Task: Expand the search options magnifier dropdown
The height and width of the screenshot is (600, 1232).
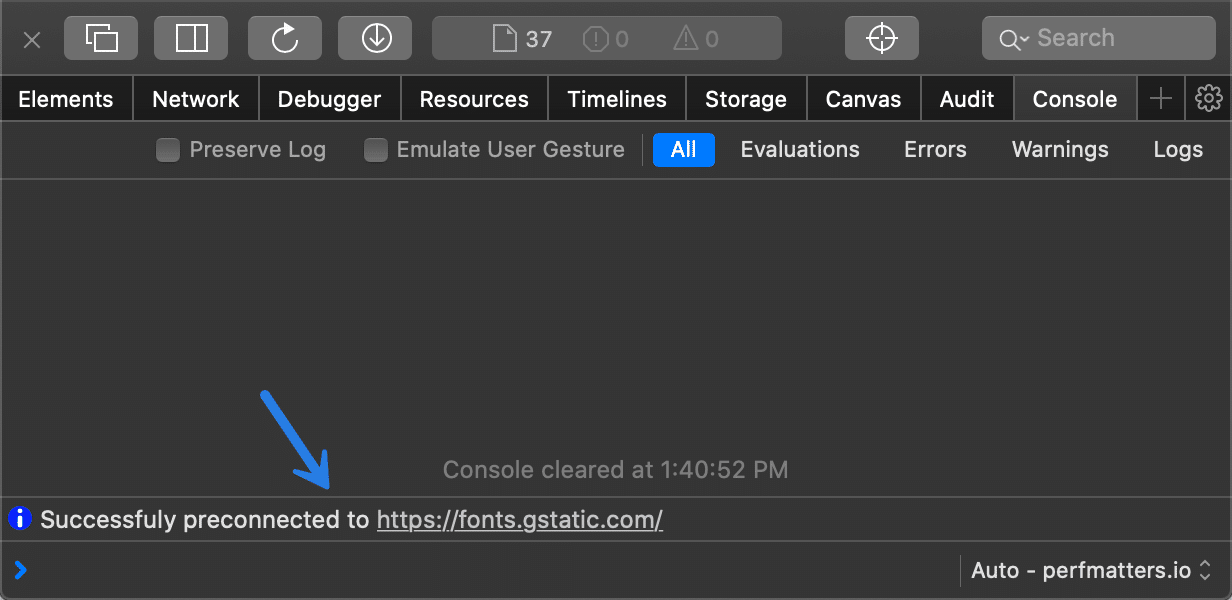Action: click(x=1013, y=39)
